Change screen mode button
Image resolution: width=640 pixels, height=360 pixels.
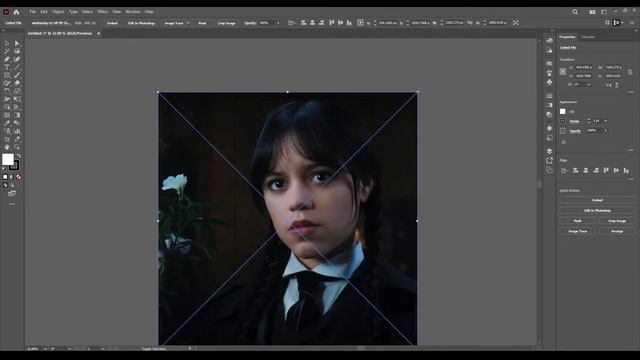[12, 193]
